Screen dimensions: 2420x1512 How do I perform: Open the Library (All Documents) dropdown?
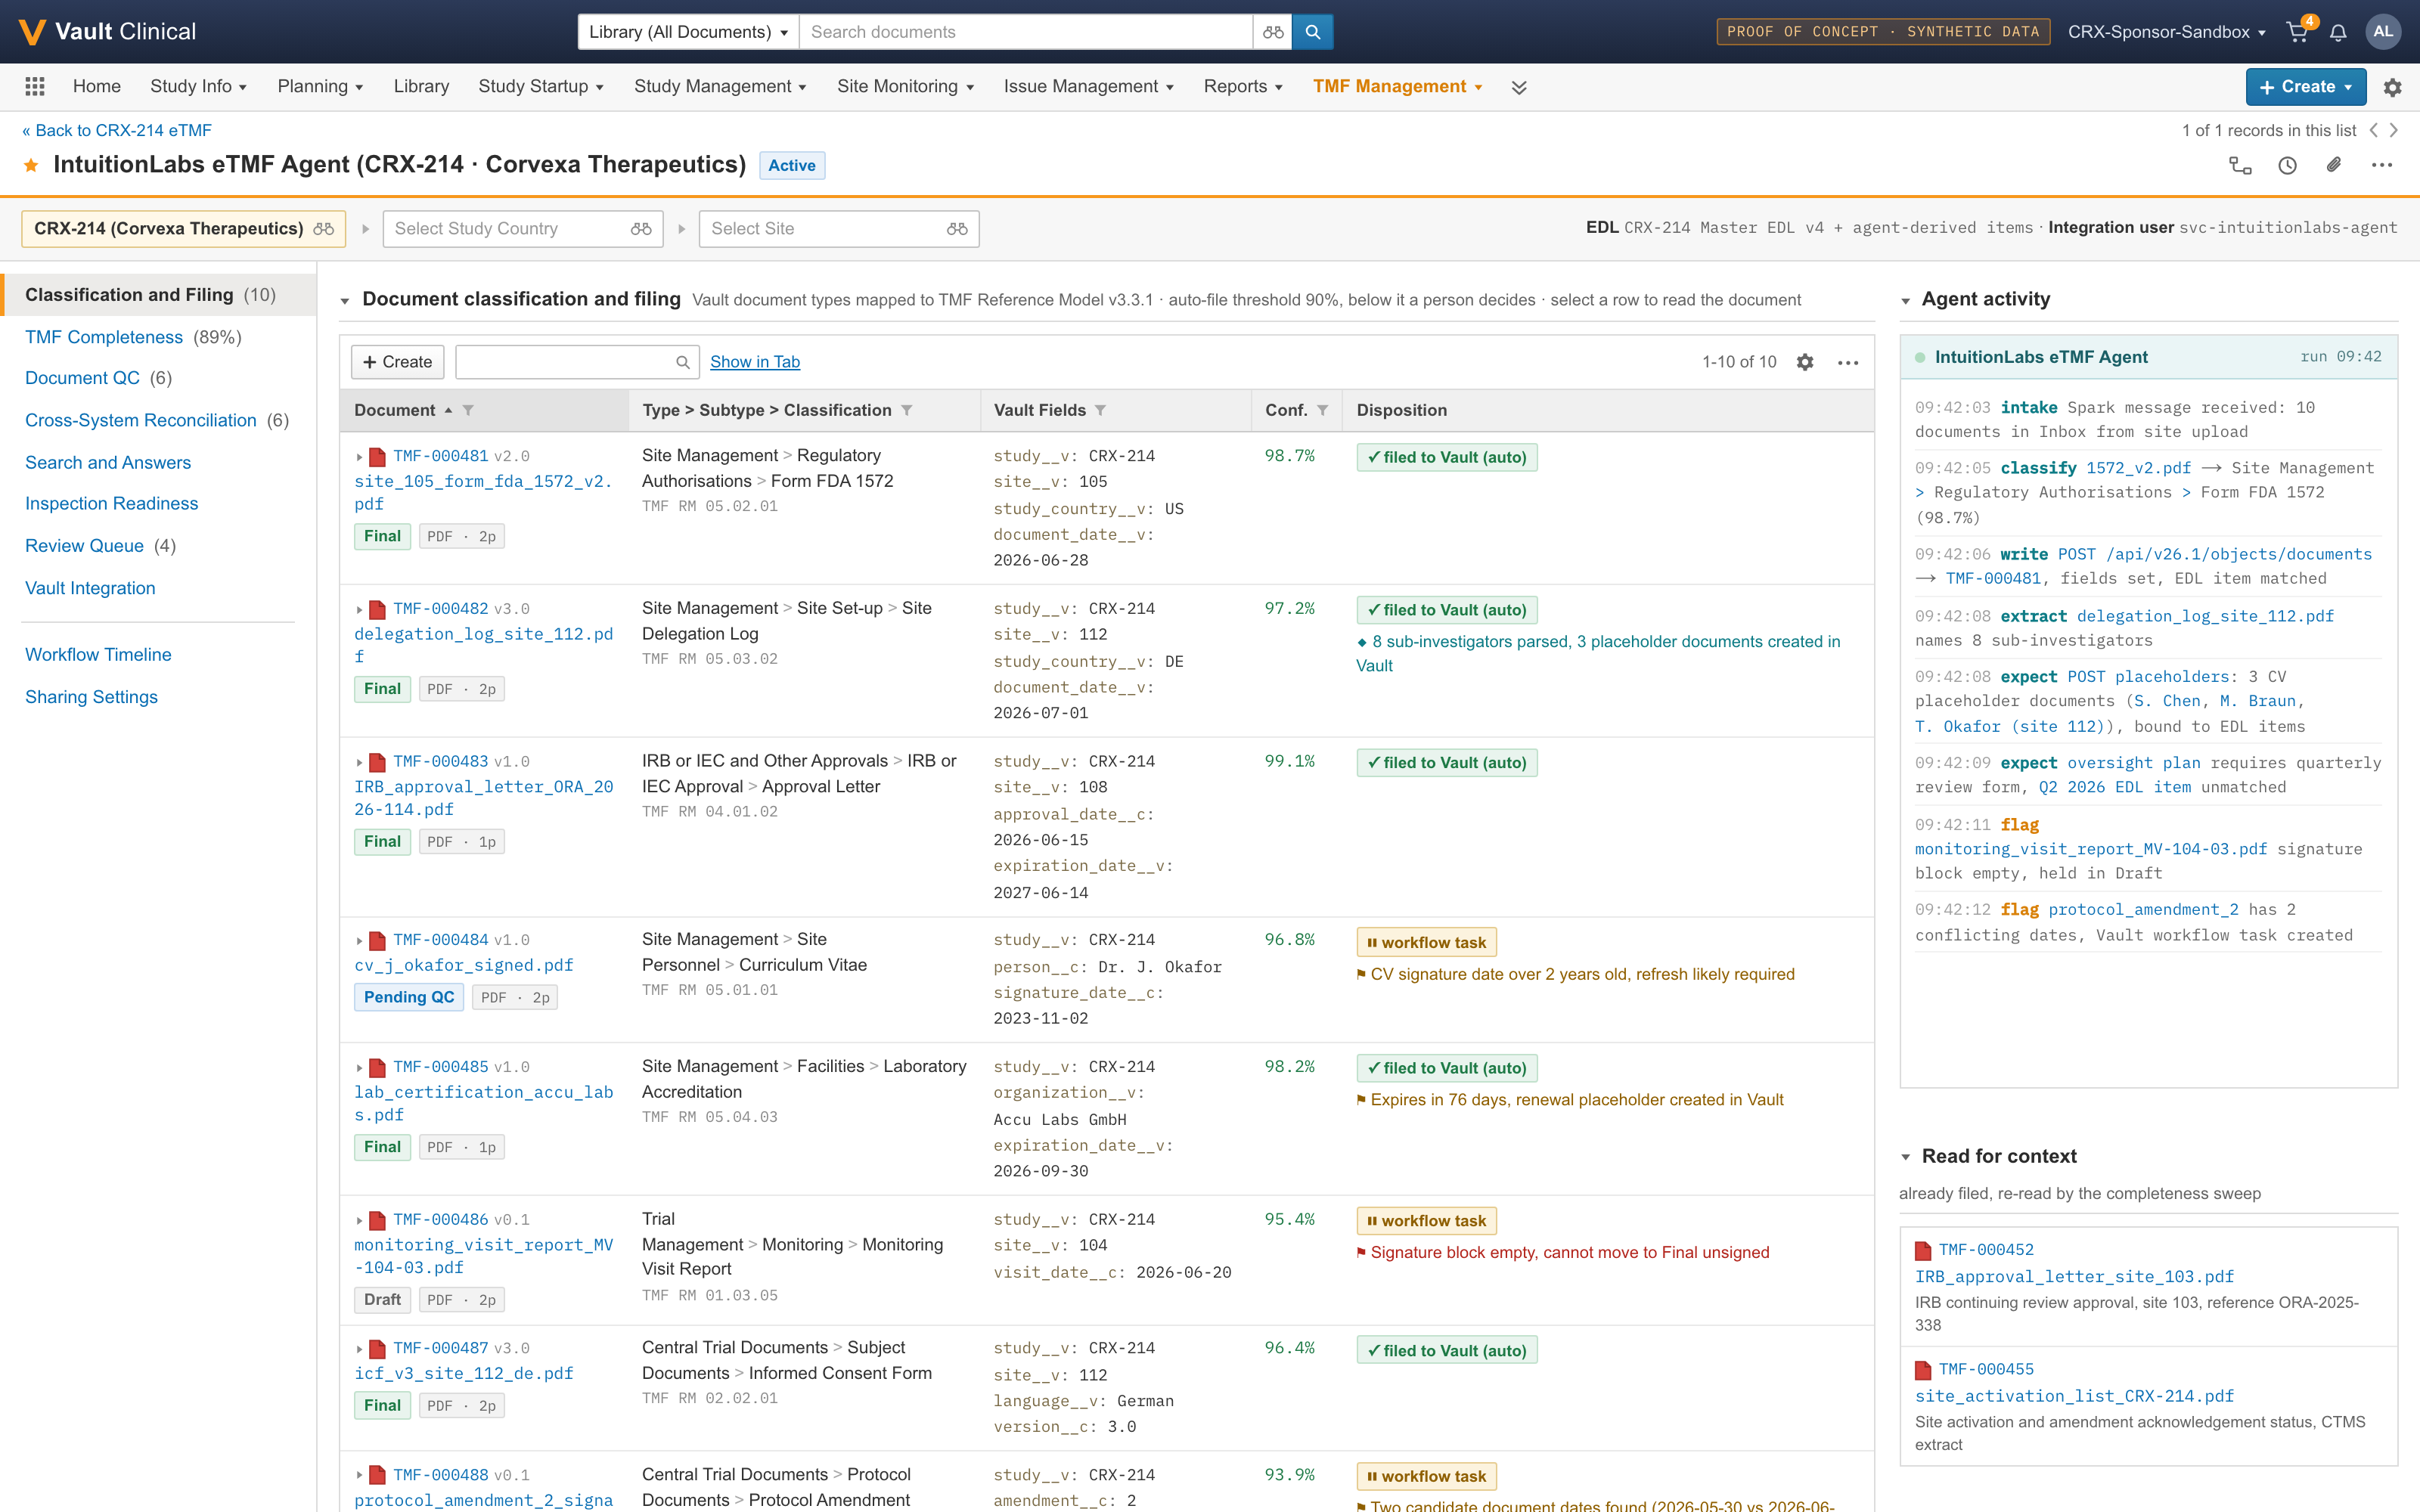tap(688, 32)
